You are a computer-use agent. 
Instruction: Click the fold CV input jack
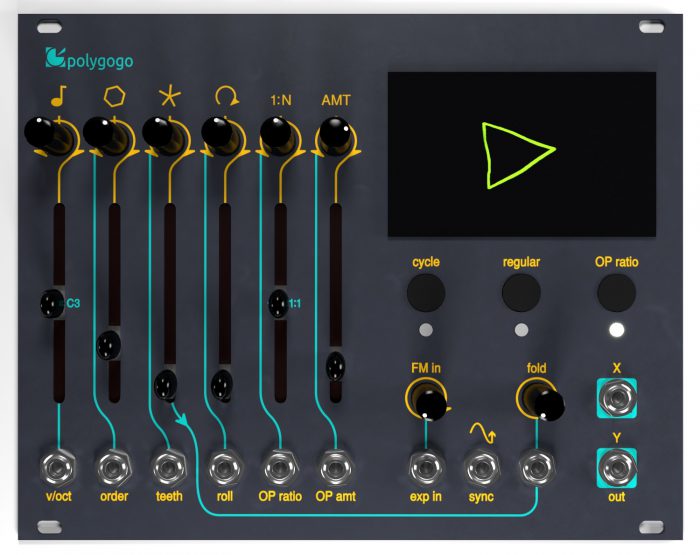click(537, 468)
